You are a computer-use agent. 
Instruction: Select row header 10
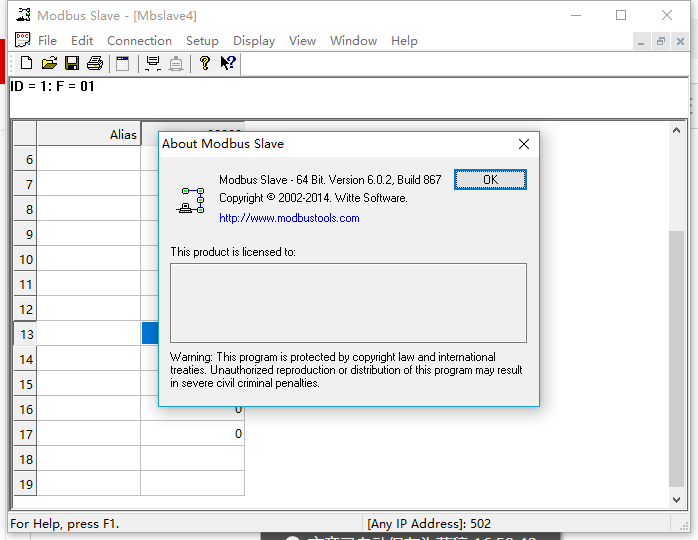[25, 259]
